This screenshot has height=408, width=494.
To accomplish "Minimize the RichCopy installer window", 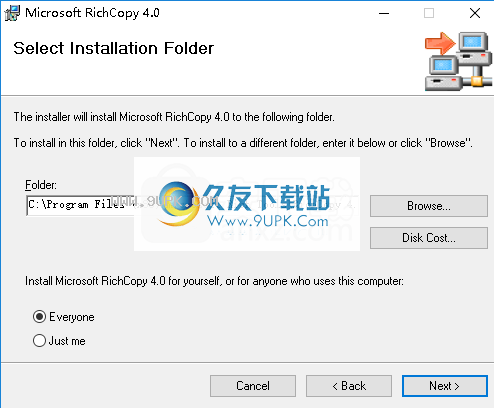I will tap(384, 13).
